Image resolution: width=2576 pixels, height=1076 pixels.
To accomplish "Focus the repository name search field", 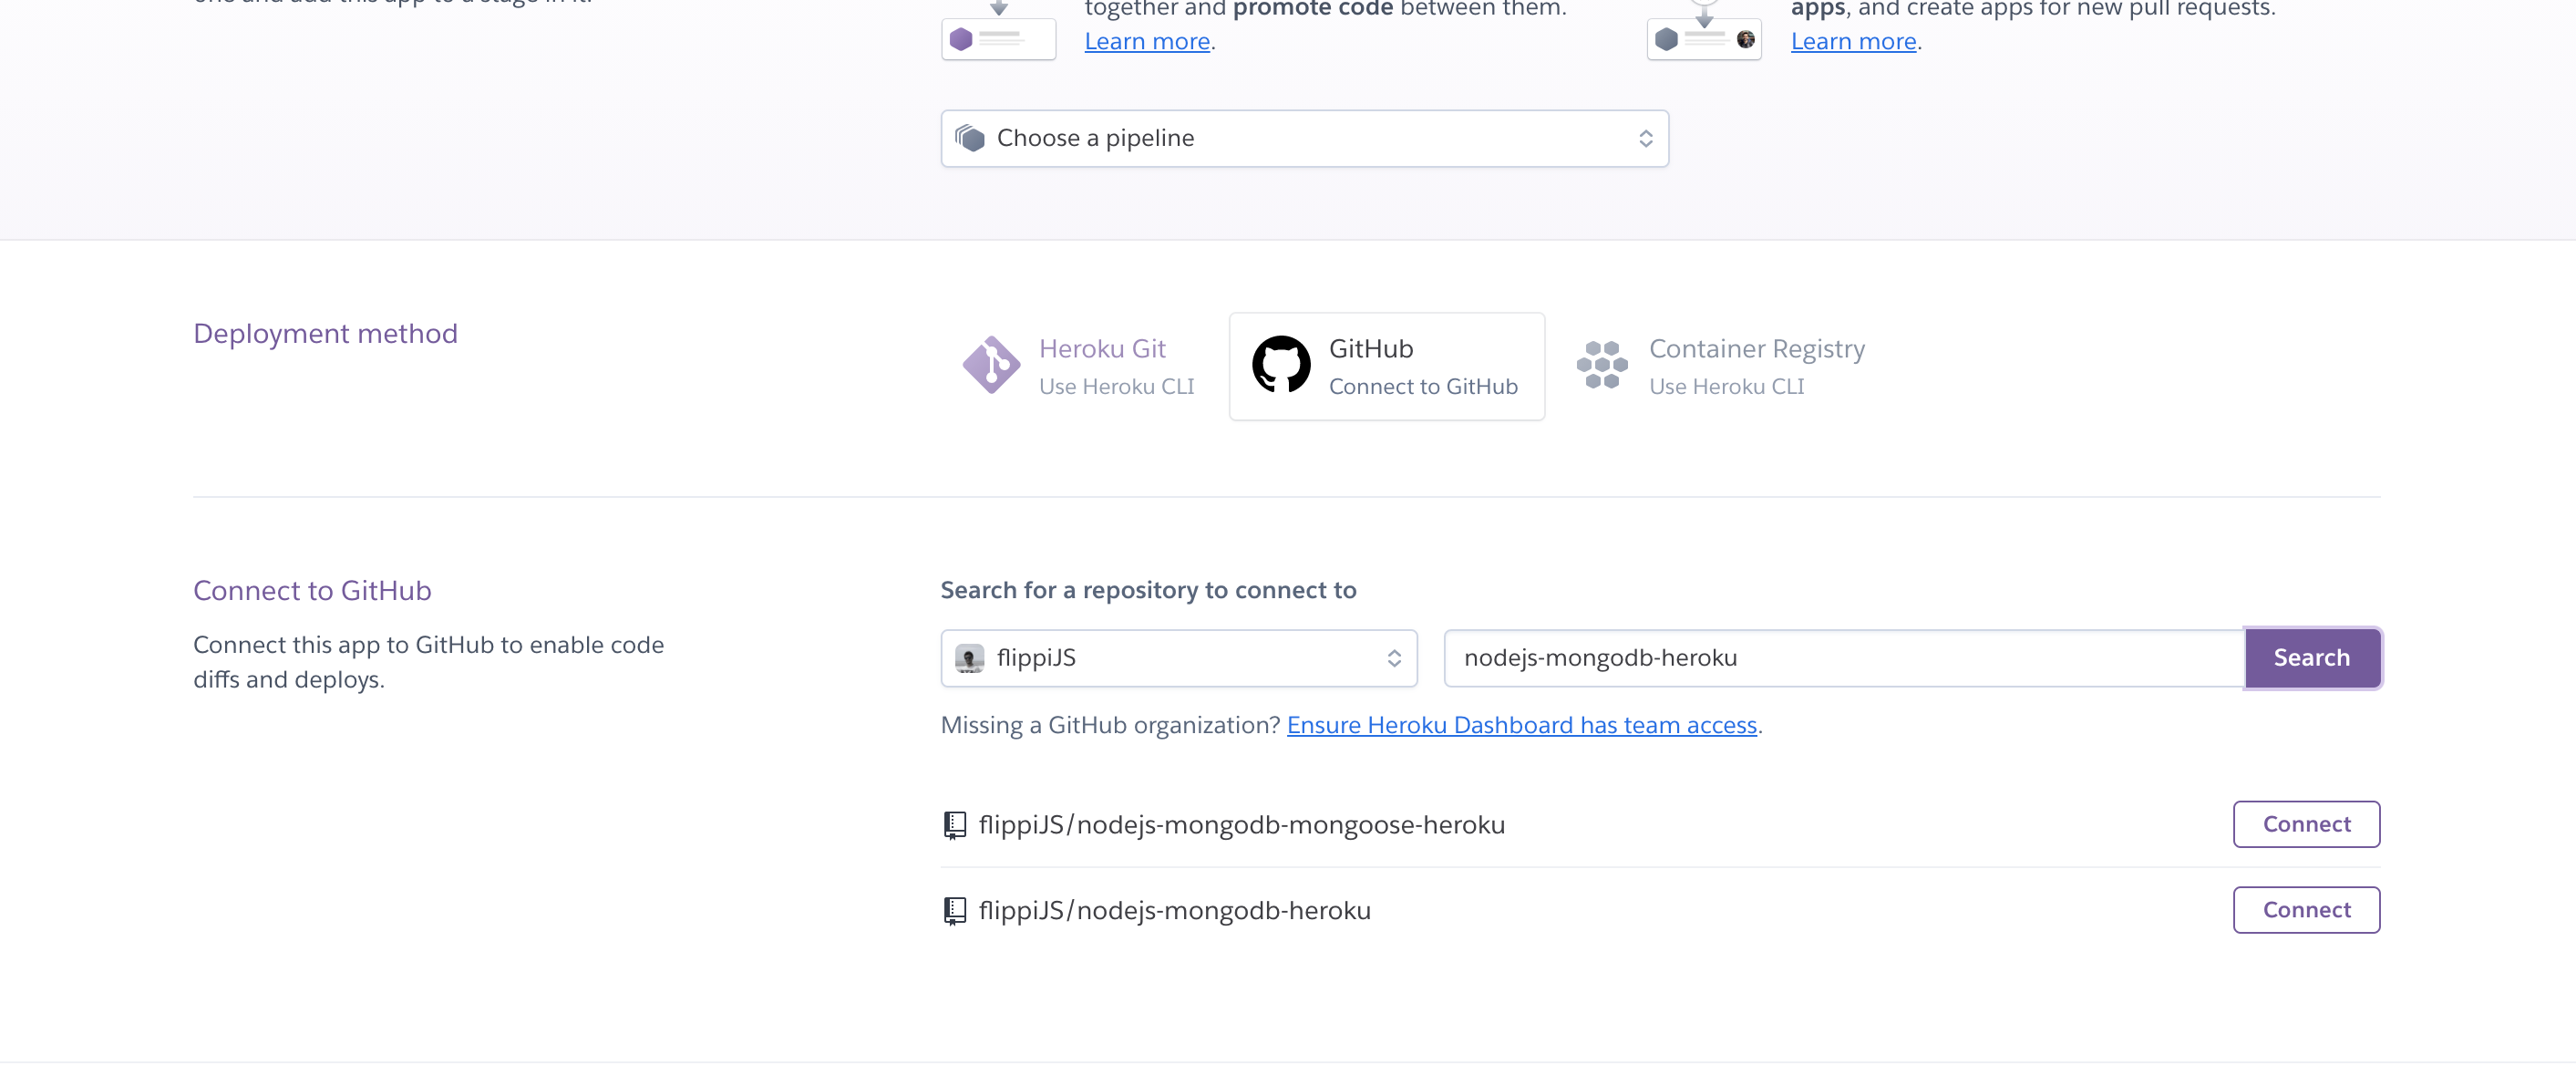I will coord(1843,658).
